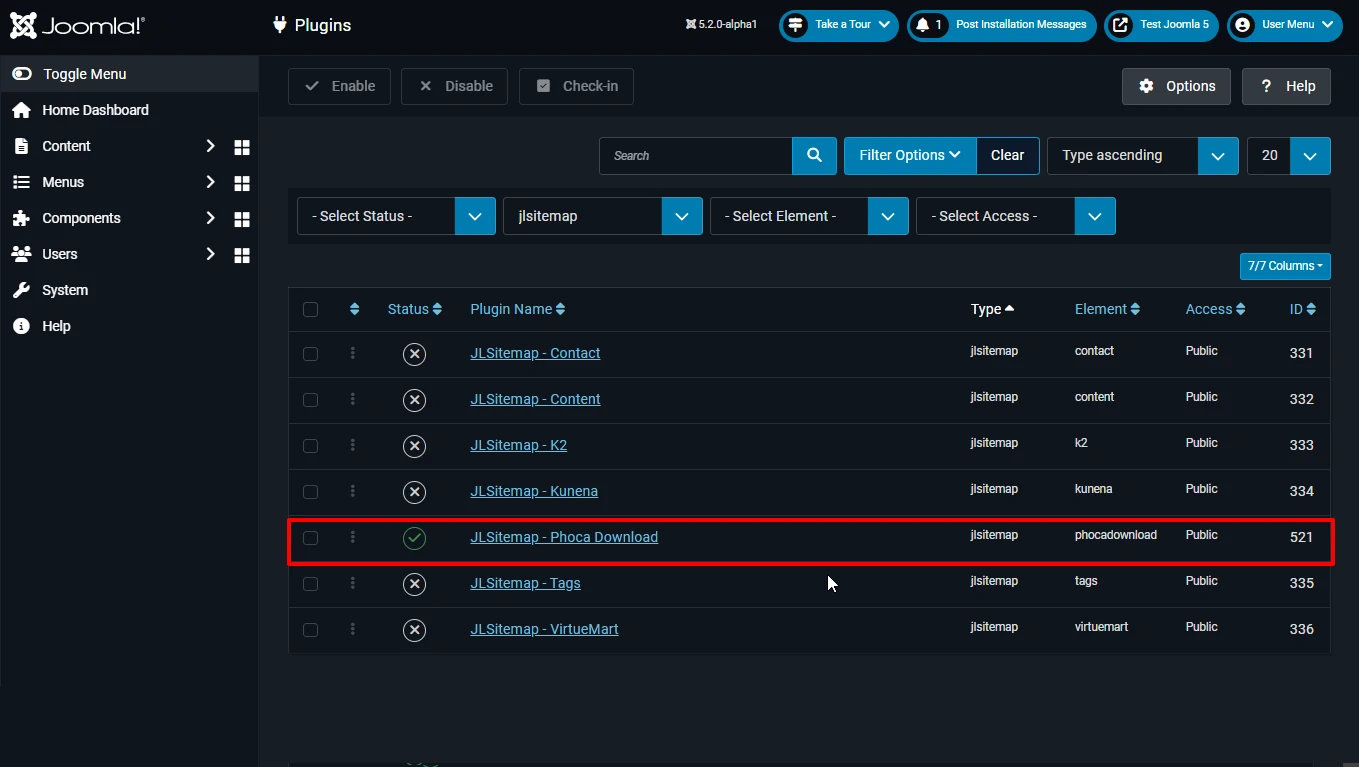Viewport: 1359px width, 767px height.
Task: Open the Select Status filter
Action: coord(396,216)
